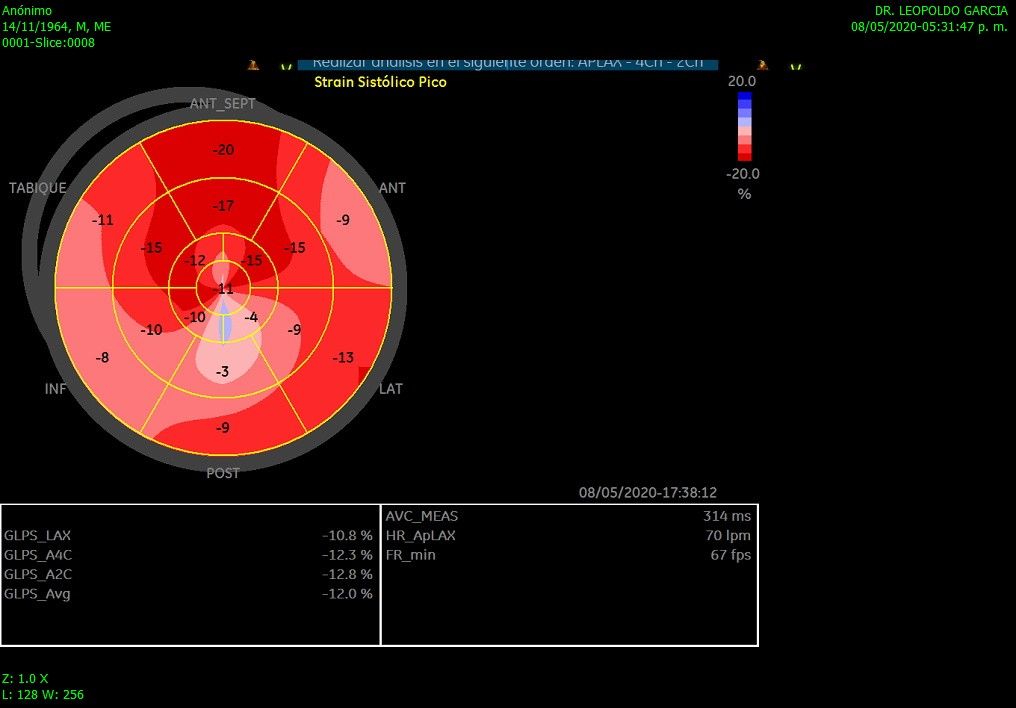Select the AVC_MEAS 314 ms entry

pyautogui.click(x=568, y=516)
